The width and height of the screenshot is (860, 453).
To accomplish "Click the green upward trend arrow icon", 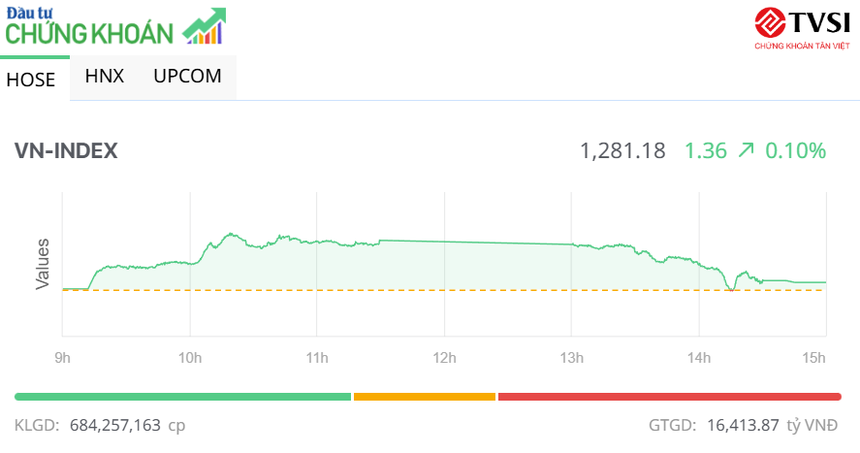I will 745,151.
